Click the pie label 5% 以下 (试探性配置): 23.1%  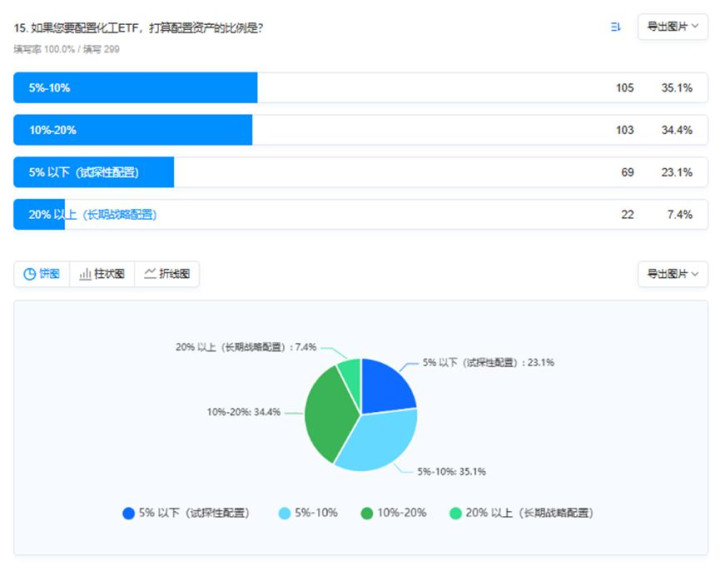(x=489, y=363)
